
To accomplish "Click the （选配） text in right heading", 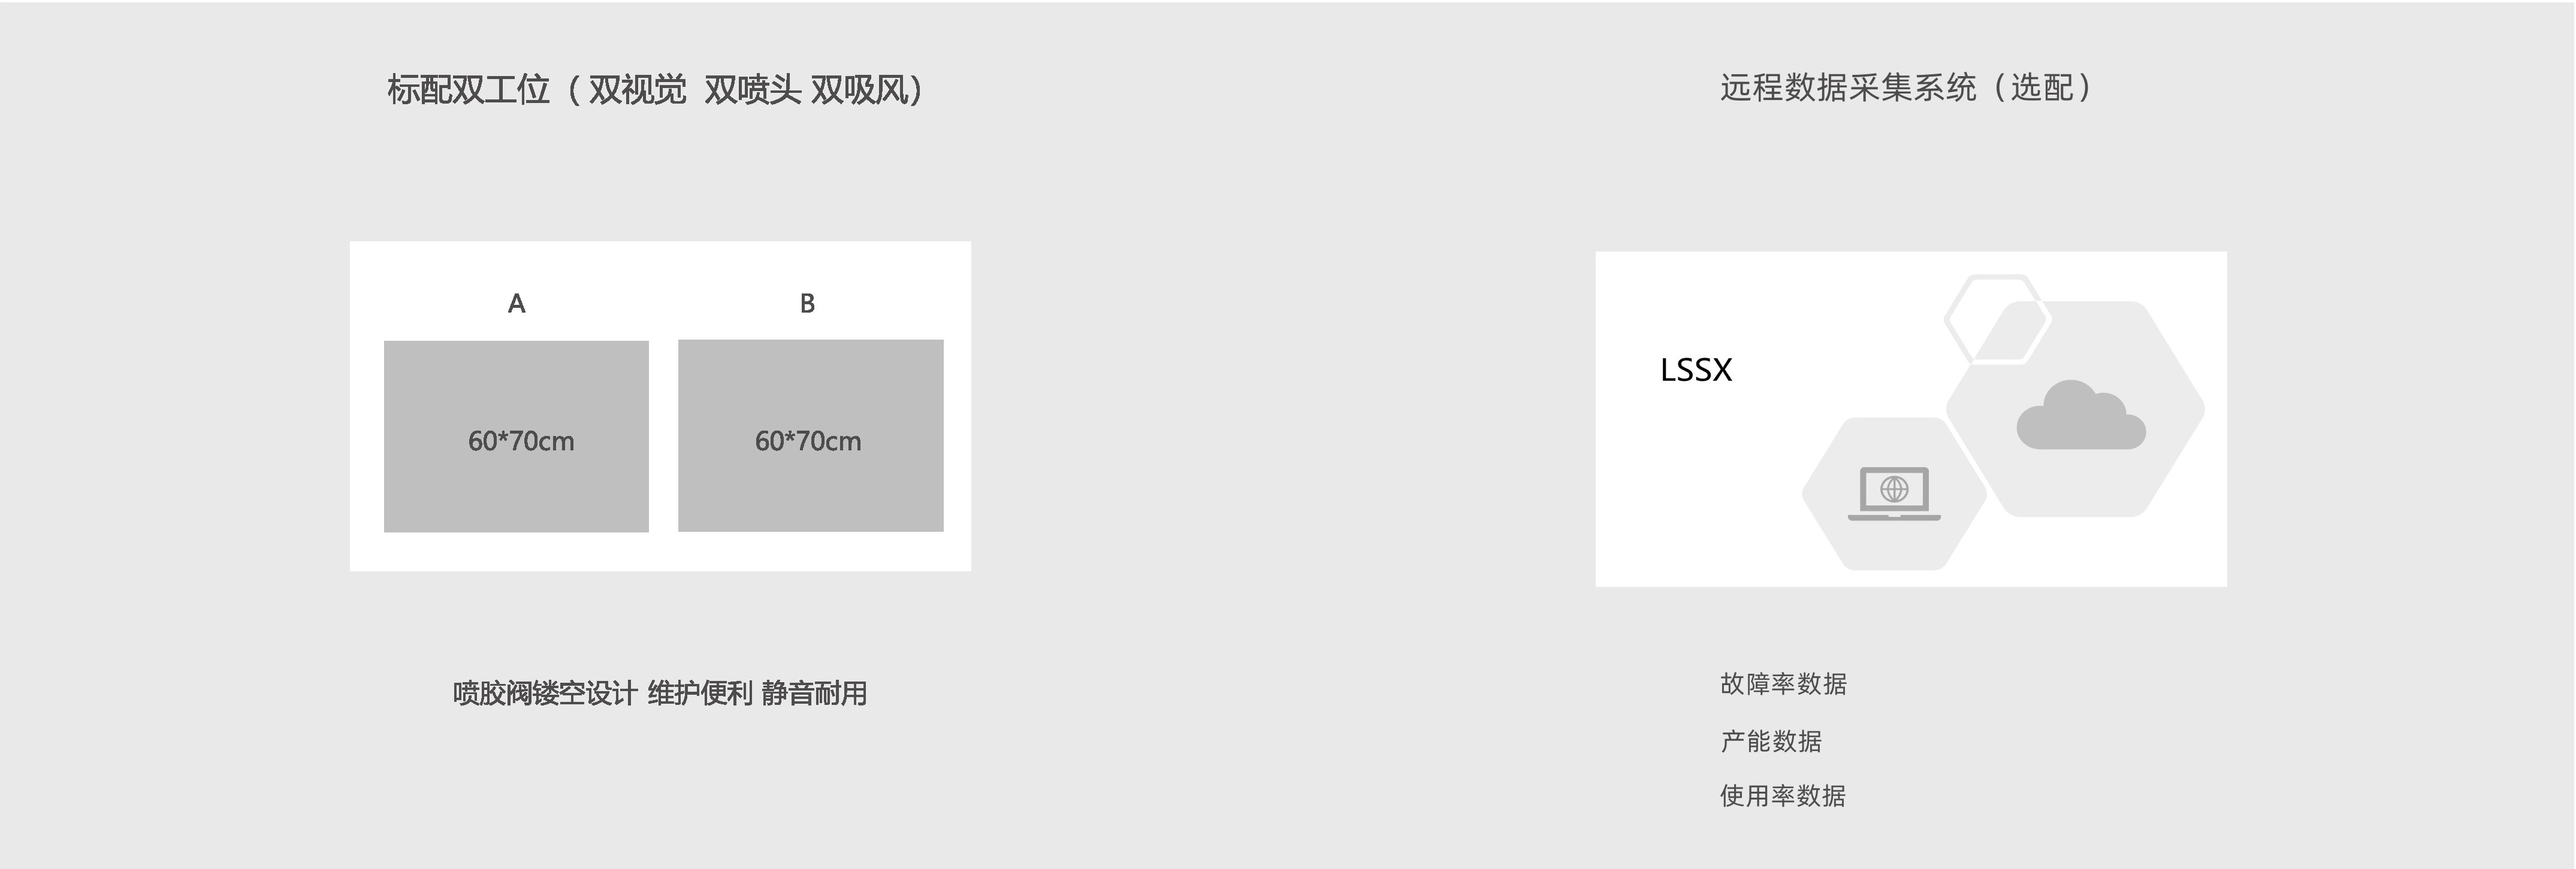I will (x=2041, y=88).
